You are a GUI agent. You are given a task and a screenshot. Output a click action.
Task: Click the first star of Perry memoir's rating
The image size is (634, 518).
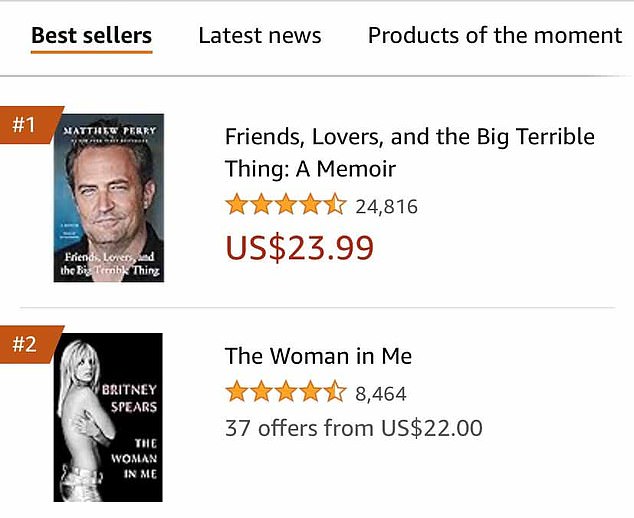[237, 206]
